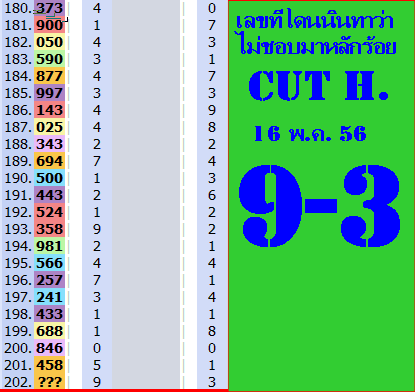Select the yellow cell 050
The height and width of the screenshot is (392, 415).
(49, 42)
